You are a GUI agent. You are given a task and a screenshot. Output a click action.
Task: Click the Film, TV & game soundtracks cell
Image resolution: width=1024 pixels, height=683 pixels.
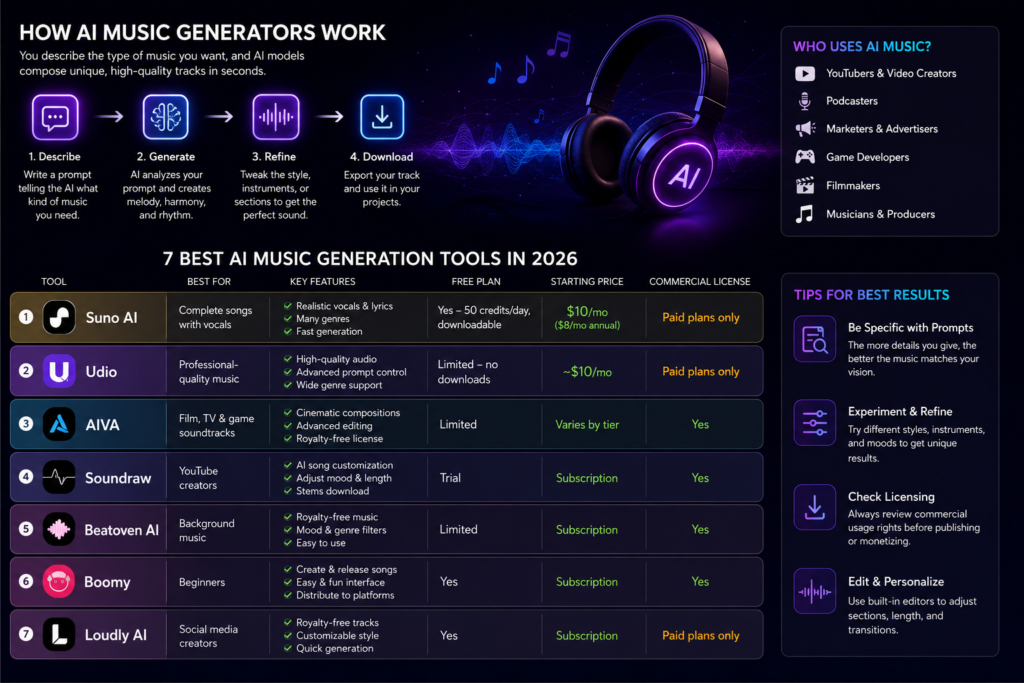point(216,425)
